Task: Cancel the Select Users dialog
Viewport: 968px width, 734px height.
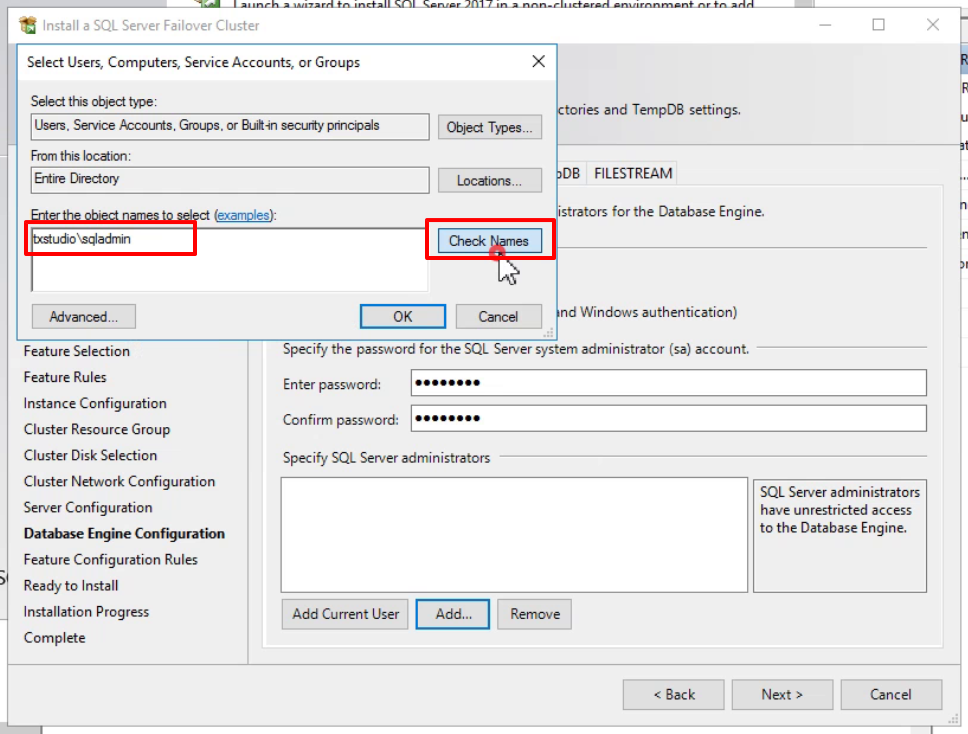Action: click(498, 317)
